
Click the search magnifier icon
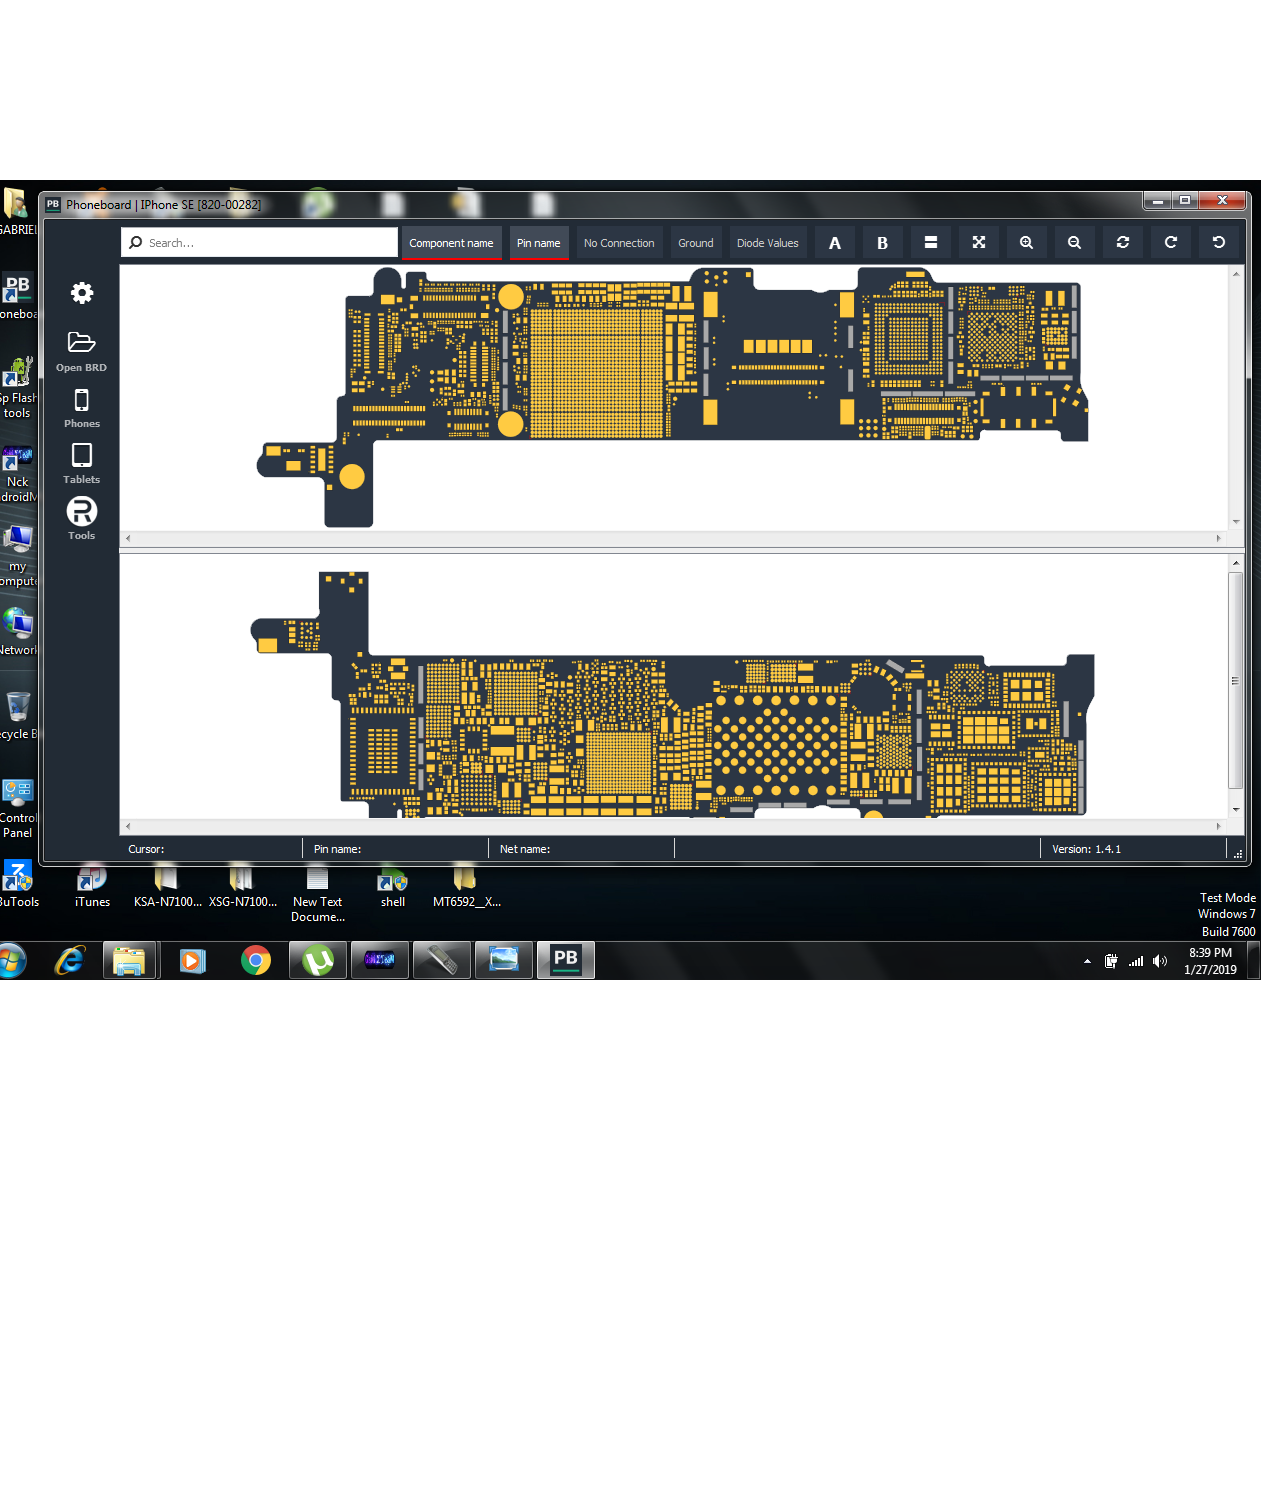pyautogui.click(x=136, y=243)
